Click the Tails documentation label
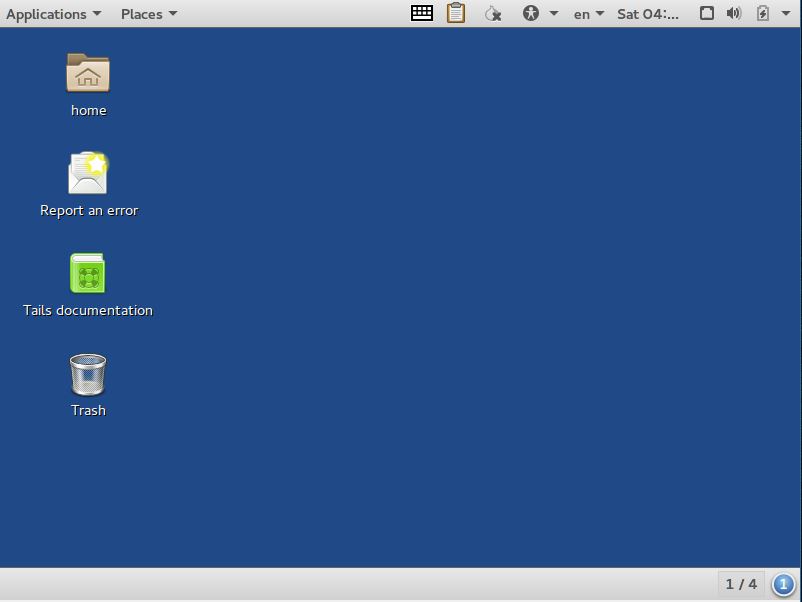This screenshot has width=802, height=602. pyautogui.click(x=88, y=310)
